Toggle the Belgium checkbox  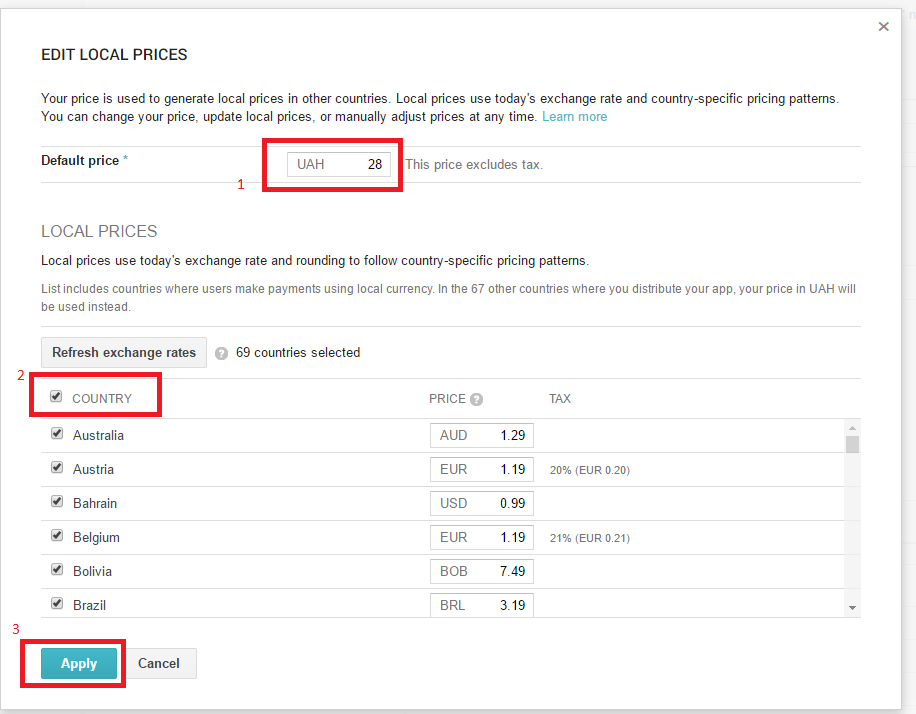(57, 533)
